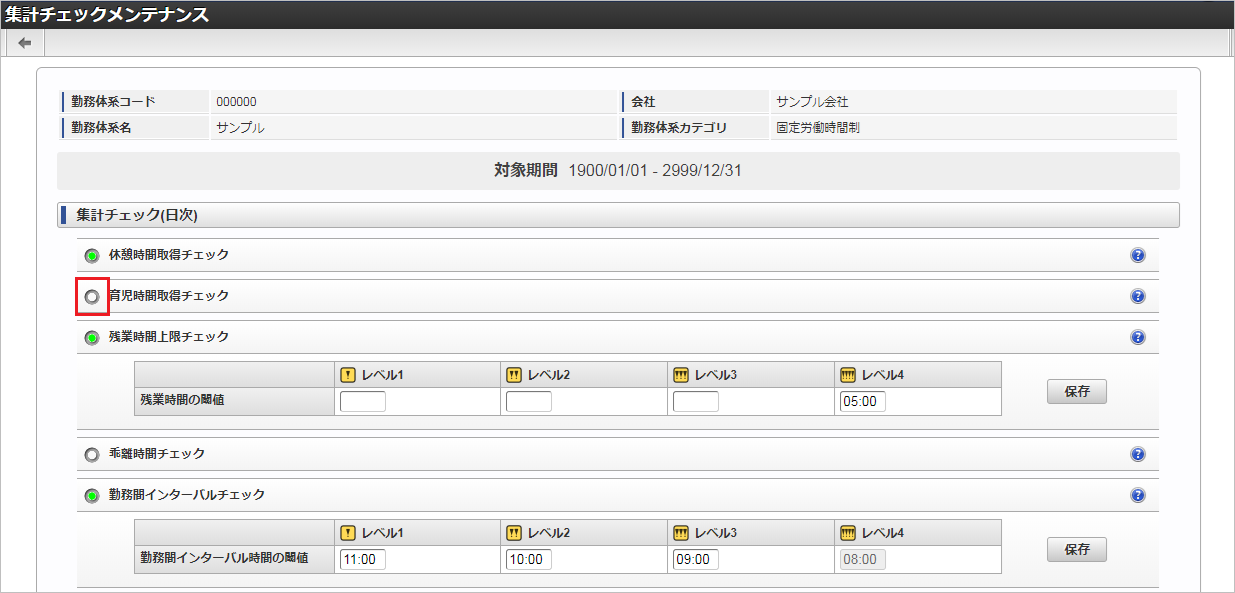Click レベル1 warning icon in 勤務間インターバル table
Viewport: 1235px width, 593px height.
click(x=348, y=532)
